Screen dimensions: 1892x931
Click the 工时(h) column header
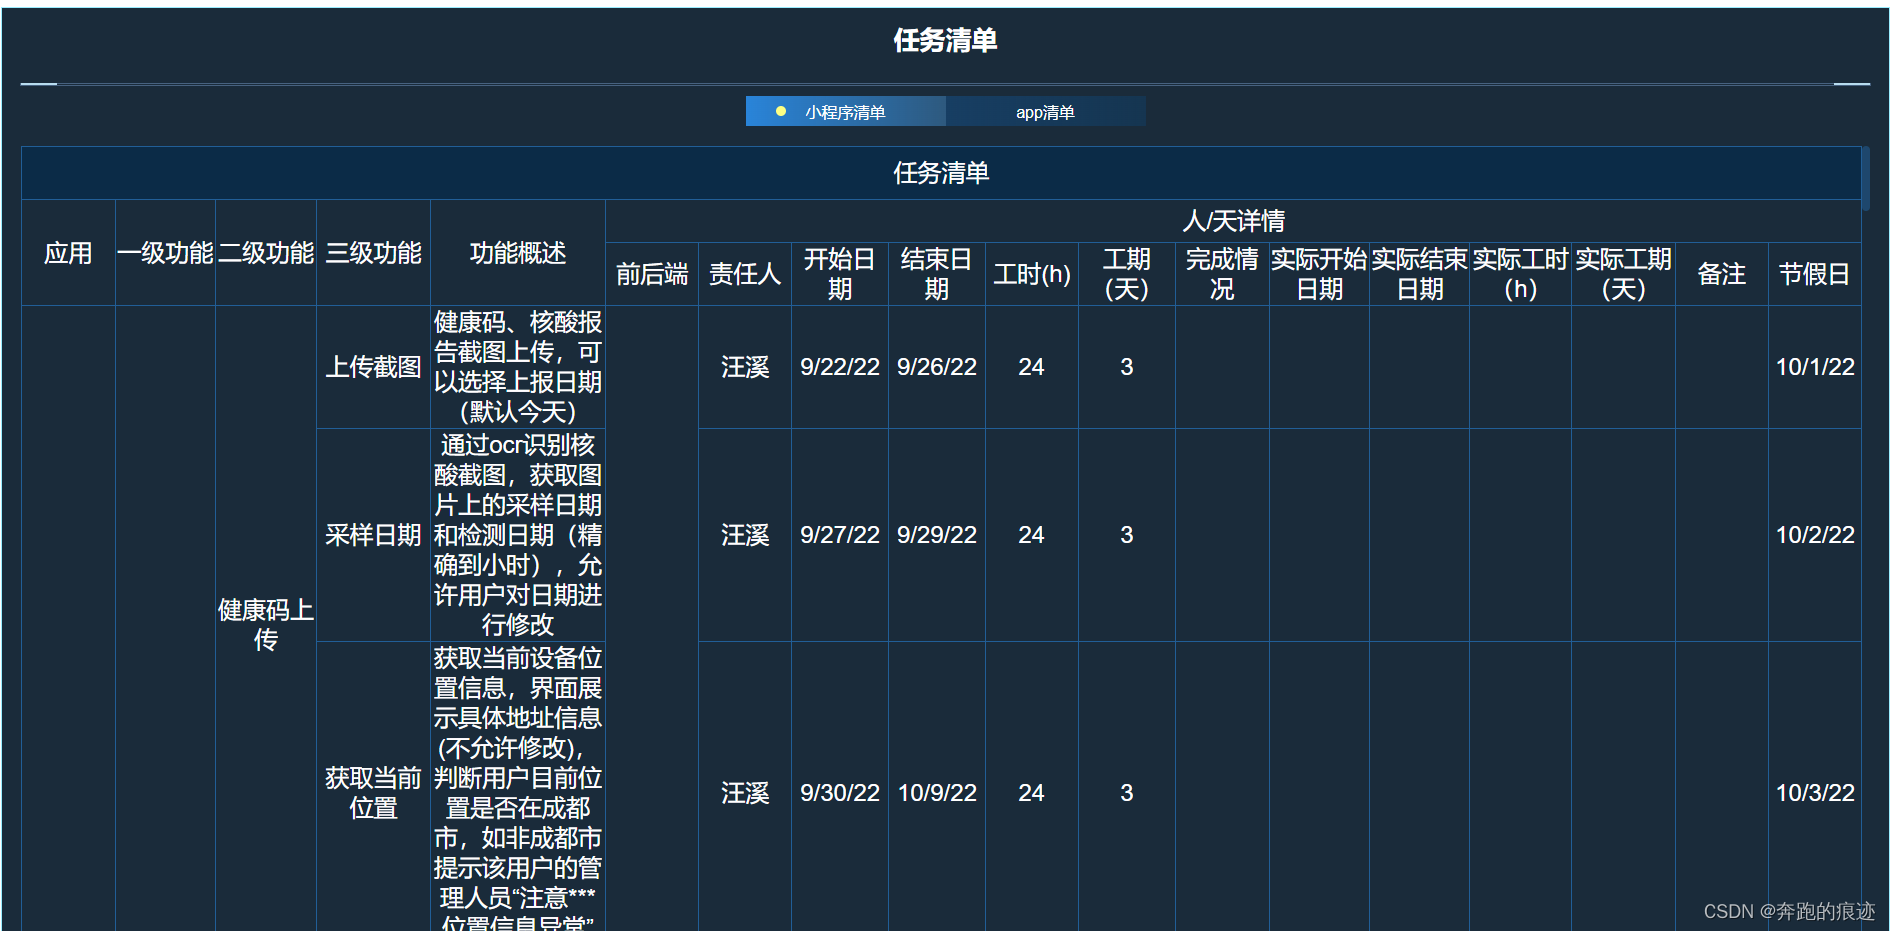click(1032, 274)
